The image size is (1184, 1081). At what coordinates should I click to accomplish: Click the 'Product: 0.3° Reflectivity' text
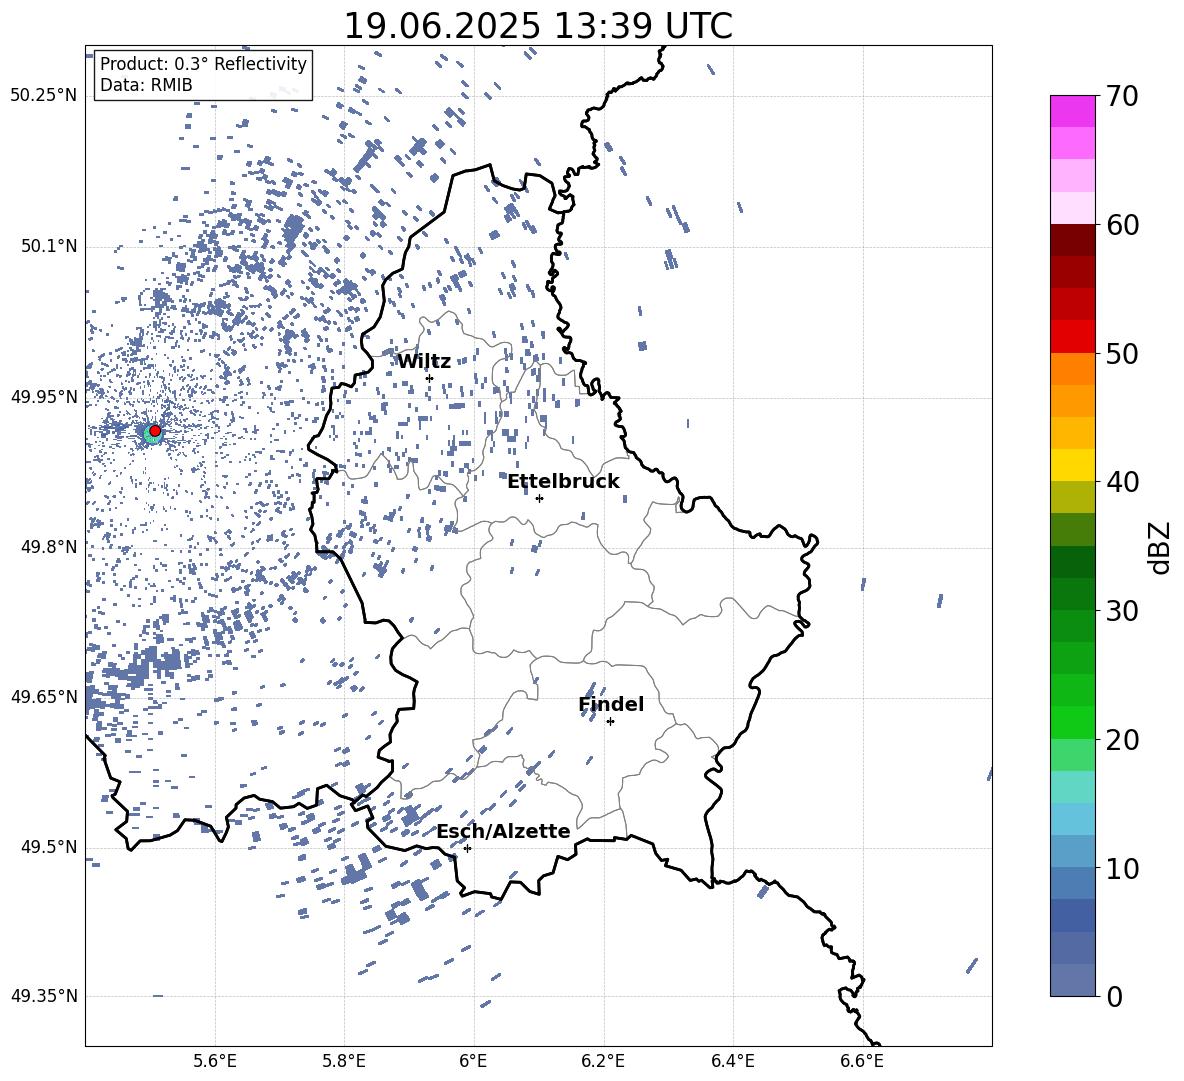tap(203, 64)
